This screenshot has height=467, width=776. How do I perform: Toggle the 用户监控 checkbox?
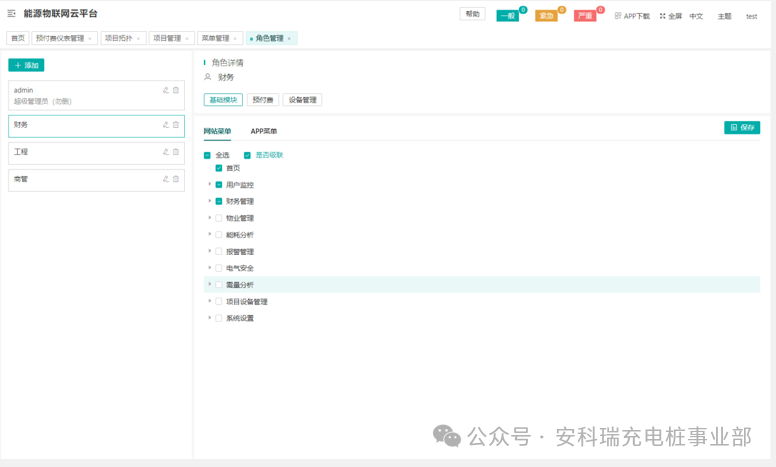click(x=219, y=185)
